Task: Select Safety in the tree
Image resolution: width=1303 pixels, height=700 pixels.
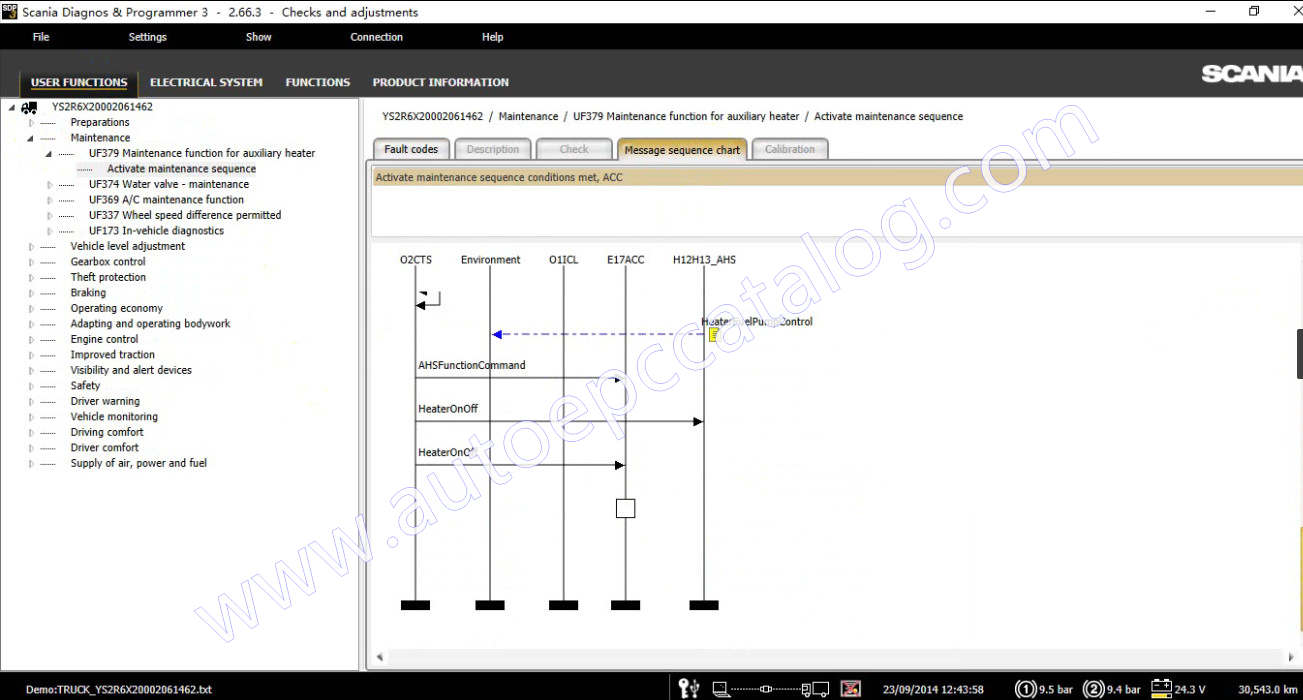Action: click(85, 386)
